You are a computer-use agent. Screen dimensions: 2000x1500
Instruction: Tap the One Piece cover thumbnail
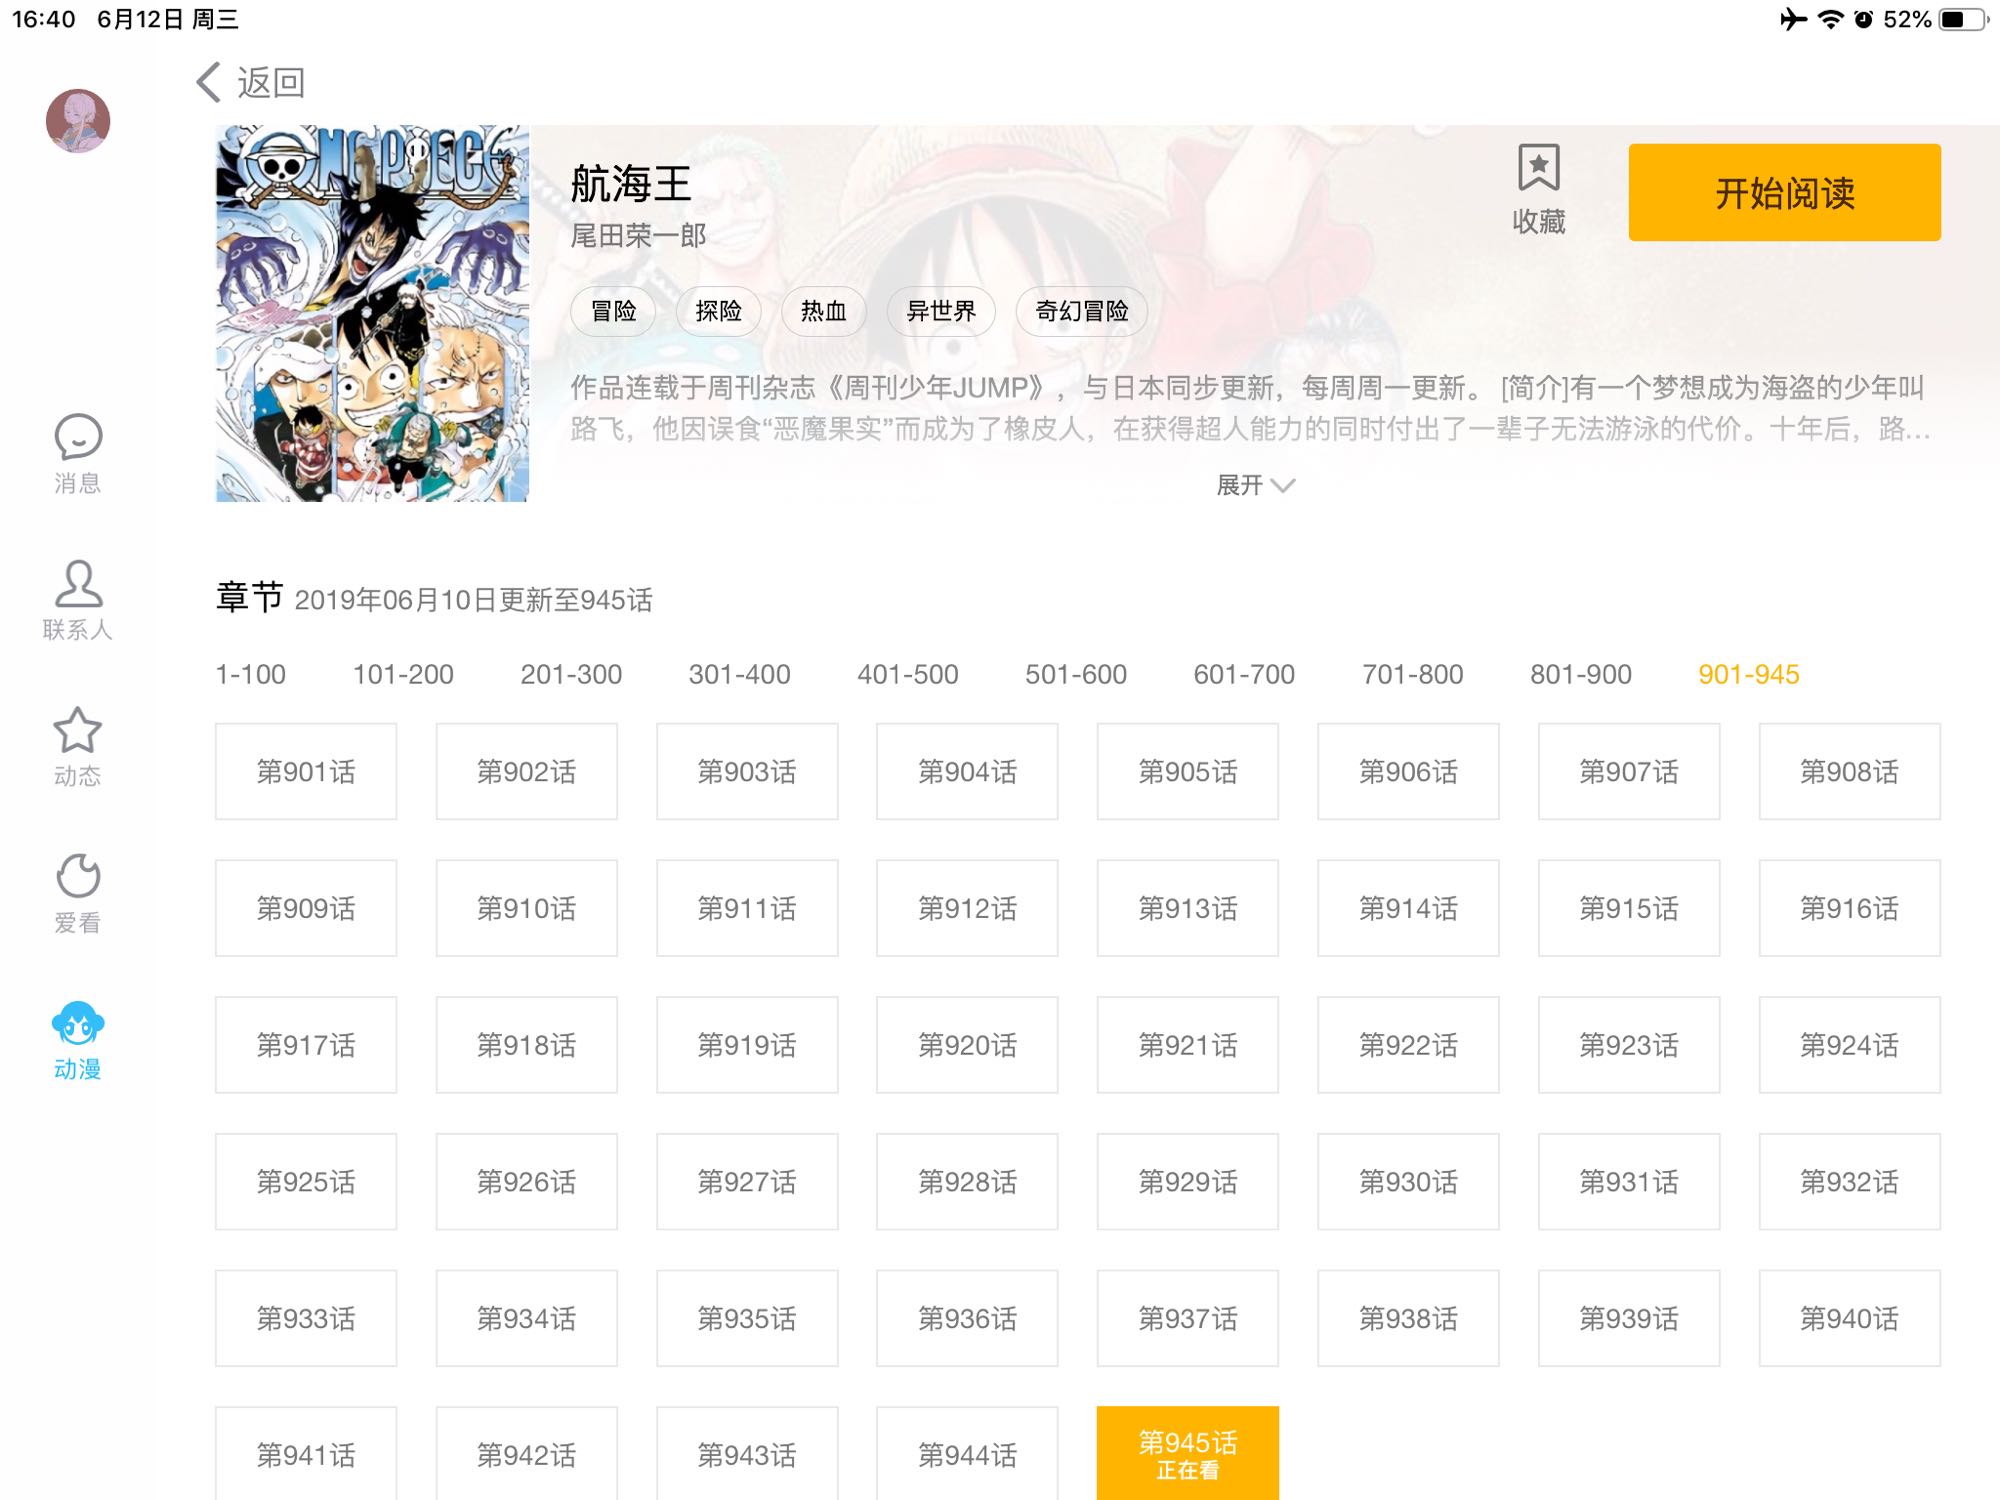point(372,313)
